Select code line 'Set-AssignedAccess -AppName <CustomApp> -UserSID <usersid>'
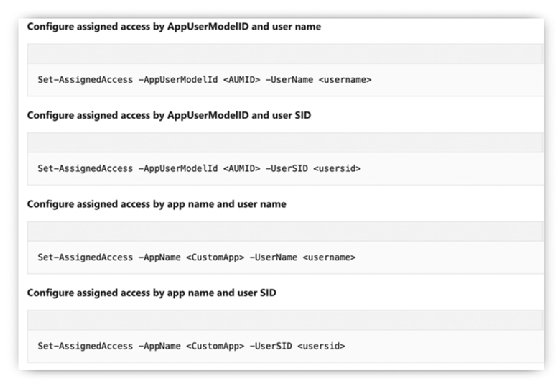Screen dimensions: 560x385 point(191,346)
